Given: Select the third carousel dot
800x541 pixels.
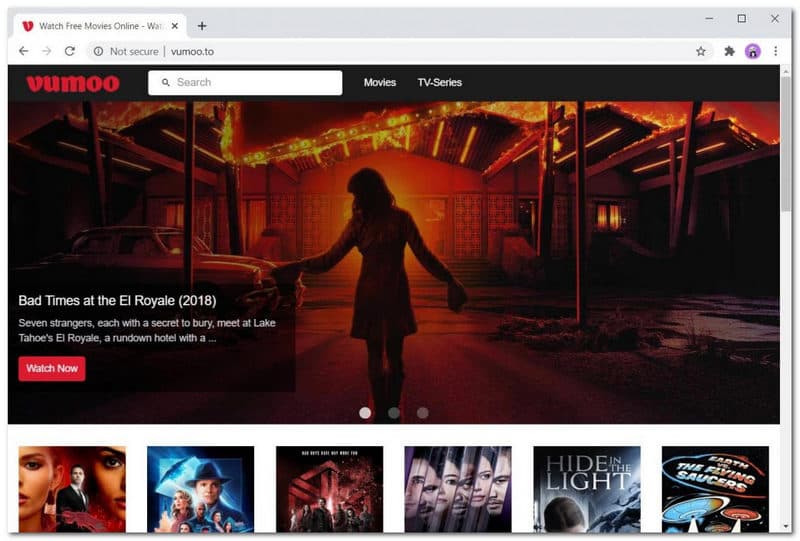Looking at the screenshot, I should (422, 413).
